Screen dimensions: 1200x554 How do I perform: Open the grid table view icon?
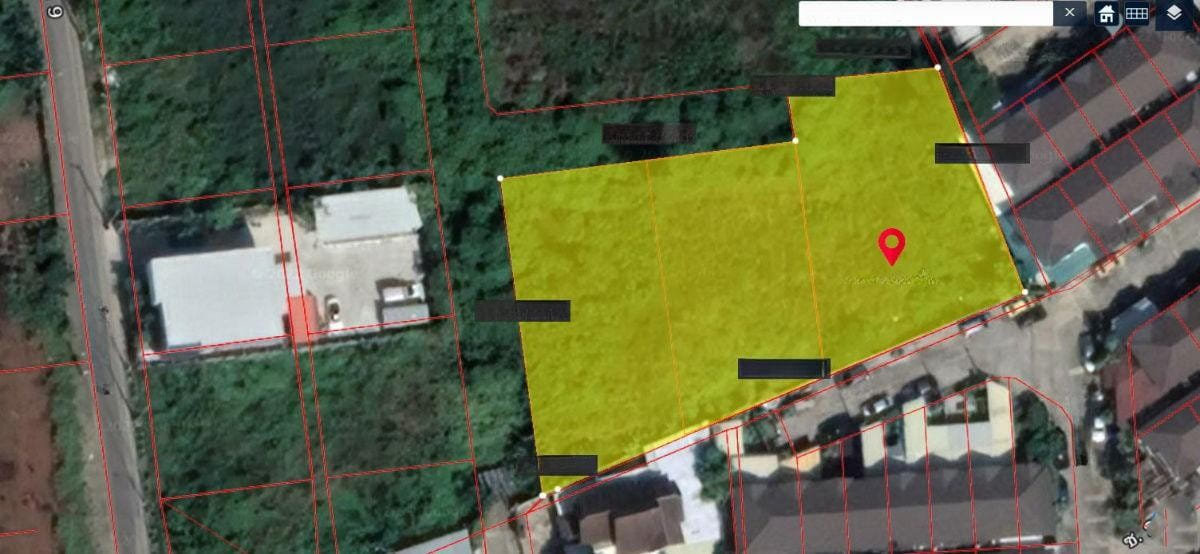point(1136,13)
